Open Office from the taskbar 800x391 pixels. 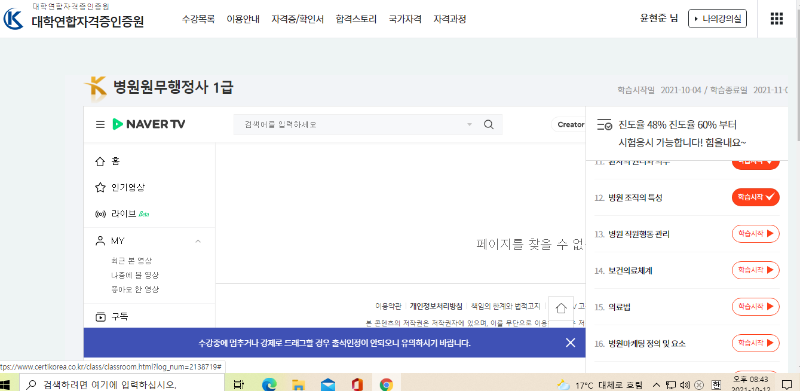pyautogui.click(x=357, y=384)
